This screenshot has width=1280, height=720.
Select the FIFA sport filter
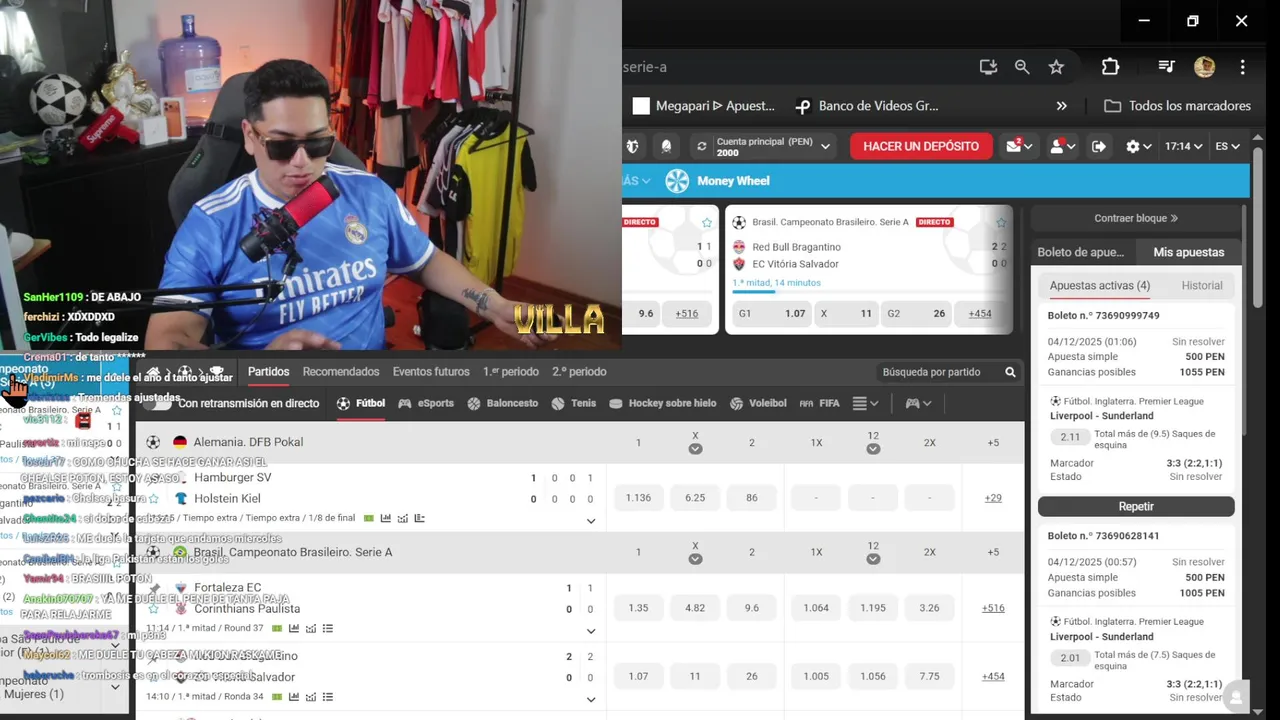819,404
